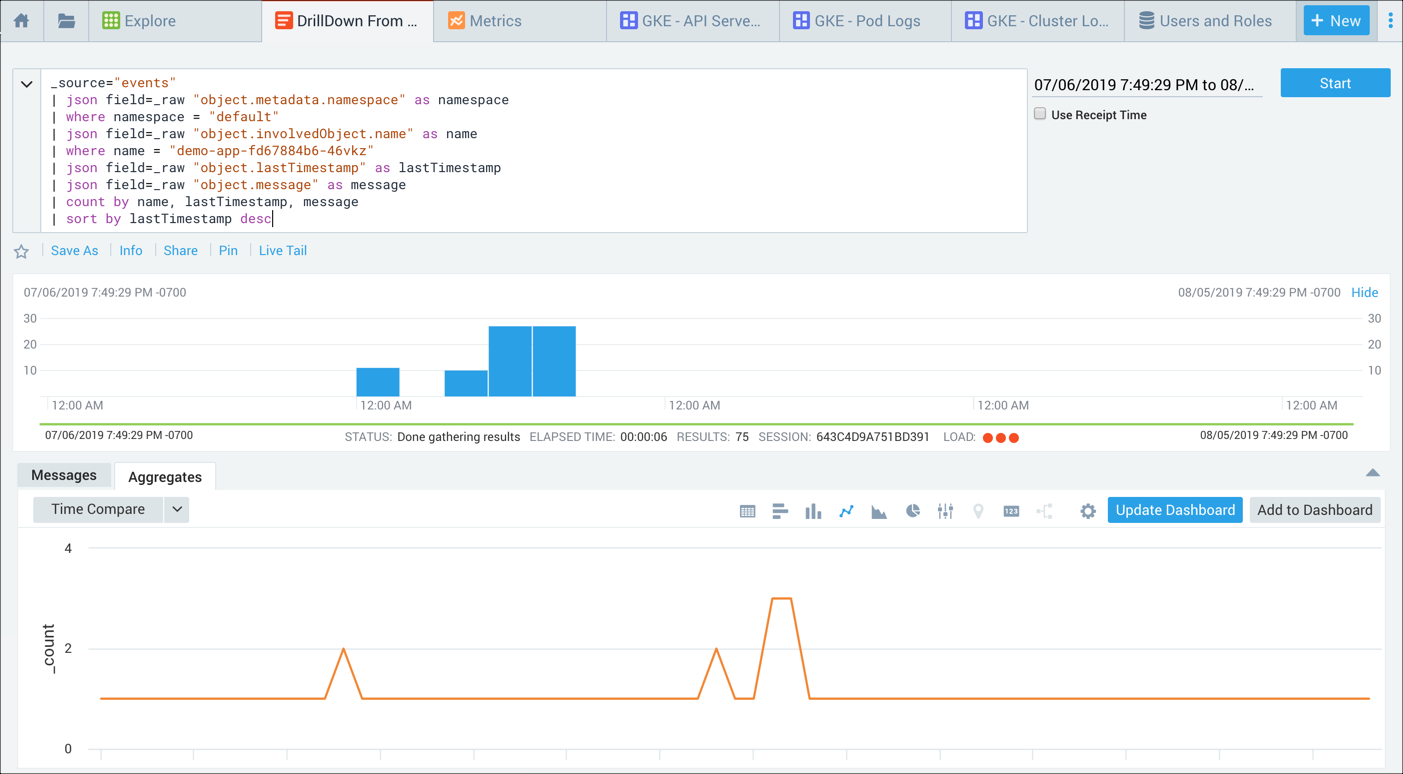Switch to the Messages tab
1403x774 pixels.
(x=64, y=476)
